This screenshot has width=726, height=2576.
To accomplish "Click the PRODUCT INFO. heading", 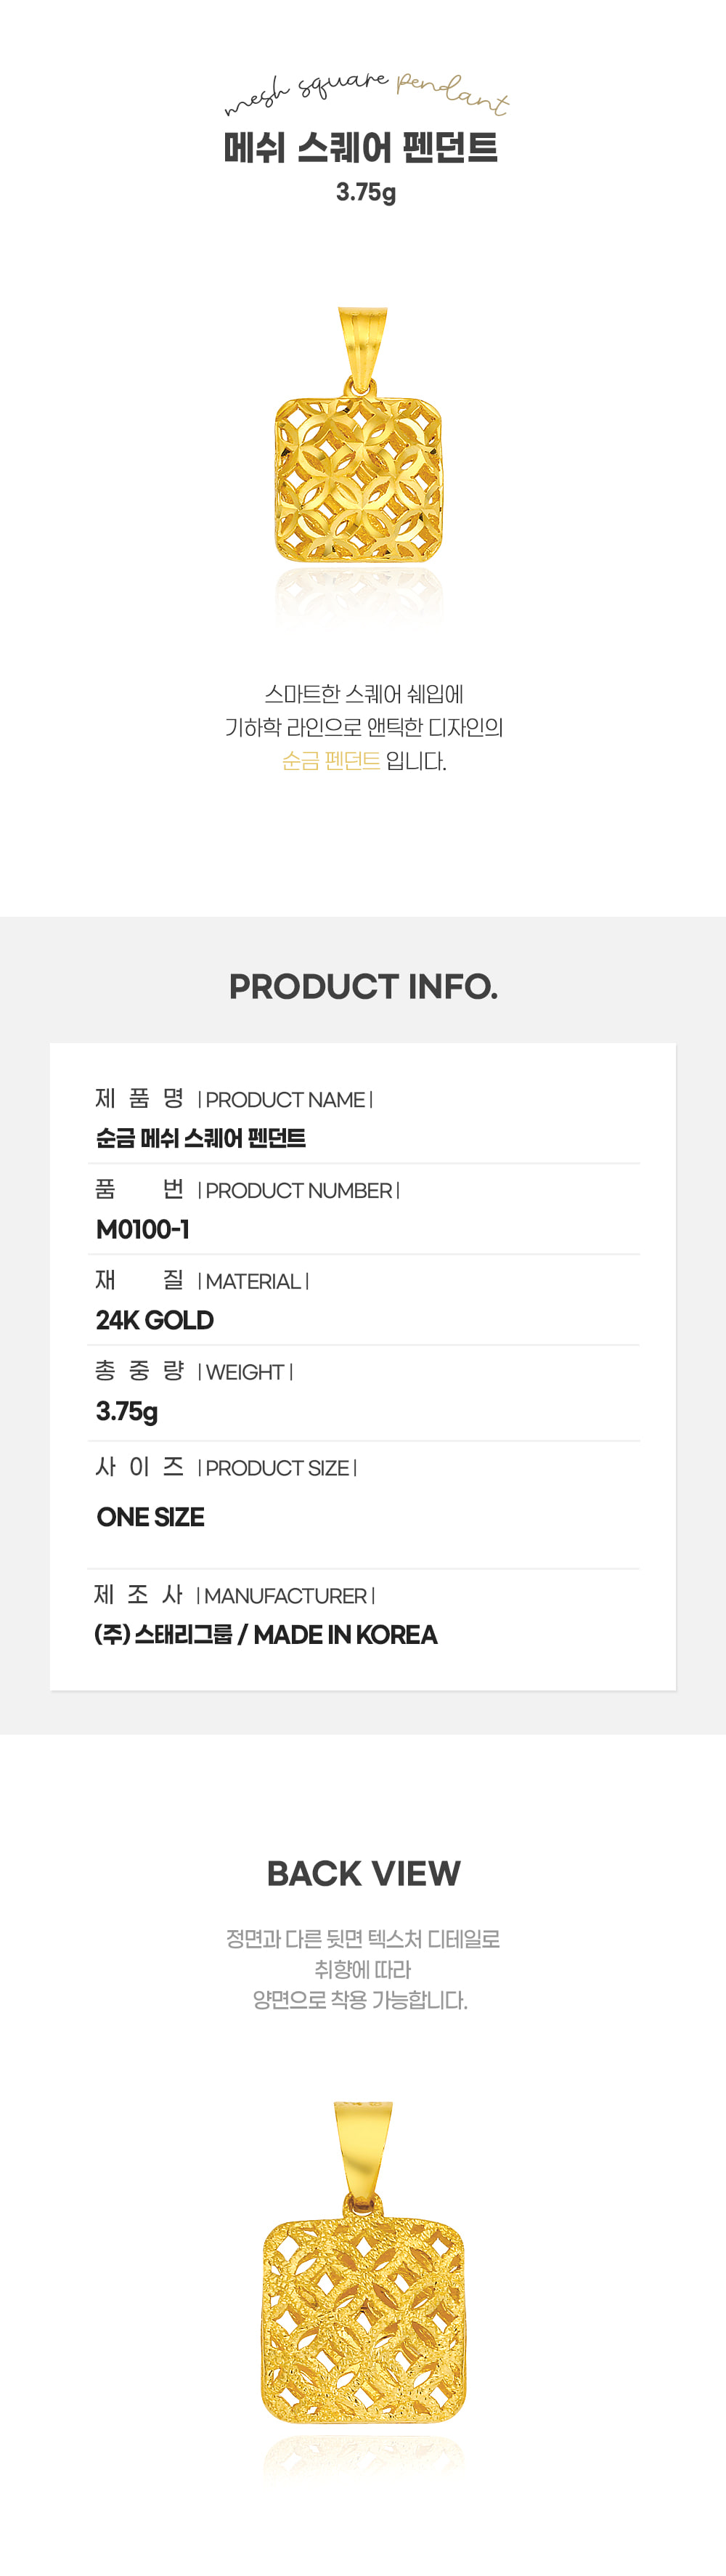I will [x=363, y=986].
